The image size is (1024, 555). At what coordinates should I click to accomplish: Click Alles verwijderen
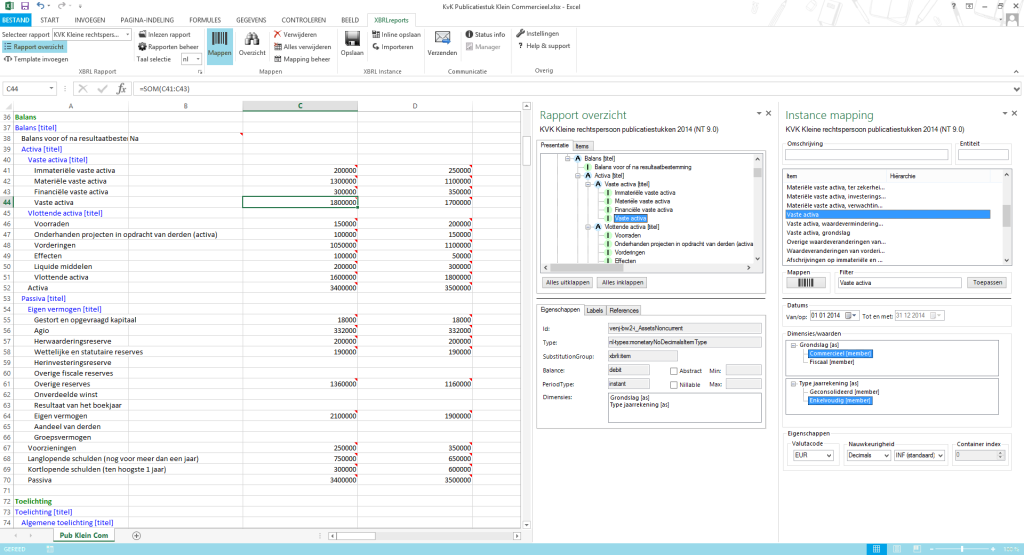tap(302, 47)
